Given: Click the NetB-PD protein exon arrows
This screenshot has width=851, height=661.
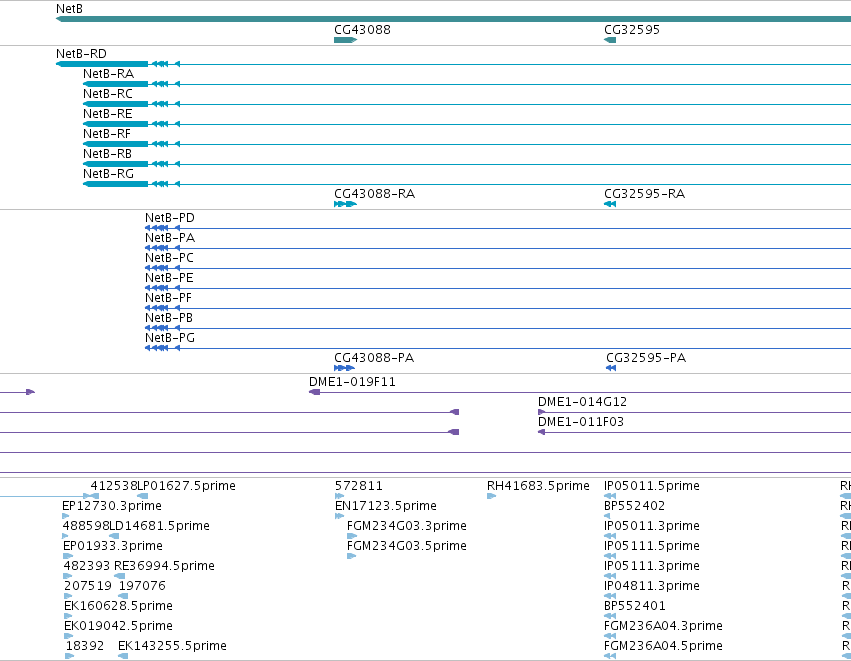Looking at the screenshot, I should coord(162,228).
